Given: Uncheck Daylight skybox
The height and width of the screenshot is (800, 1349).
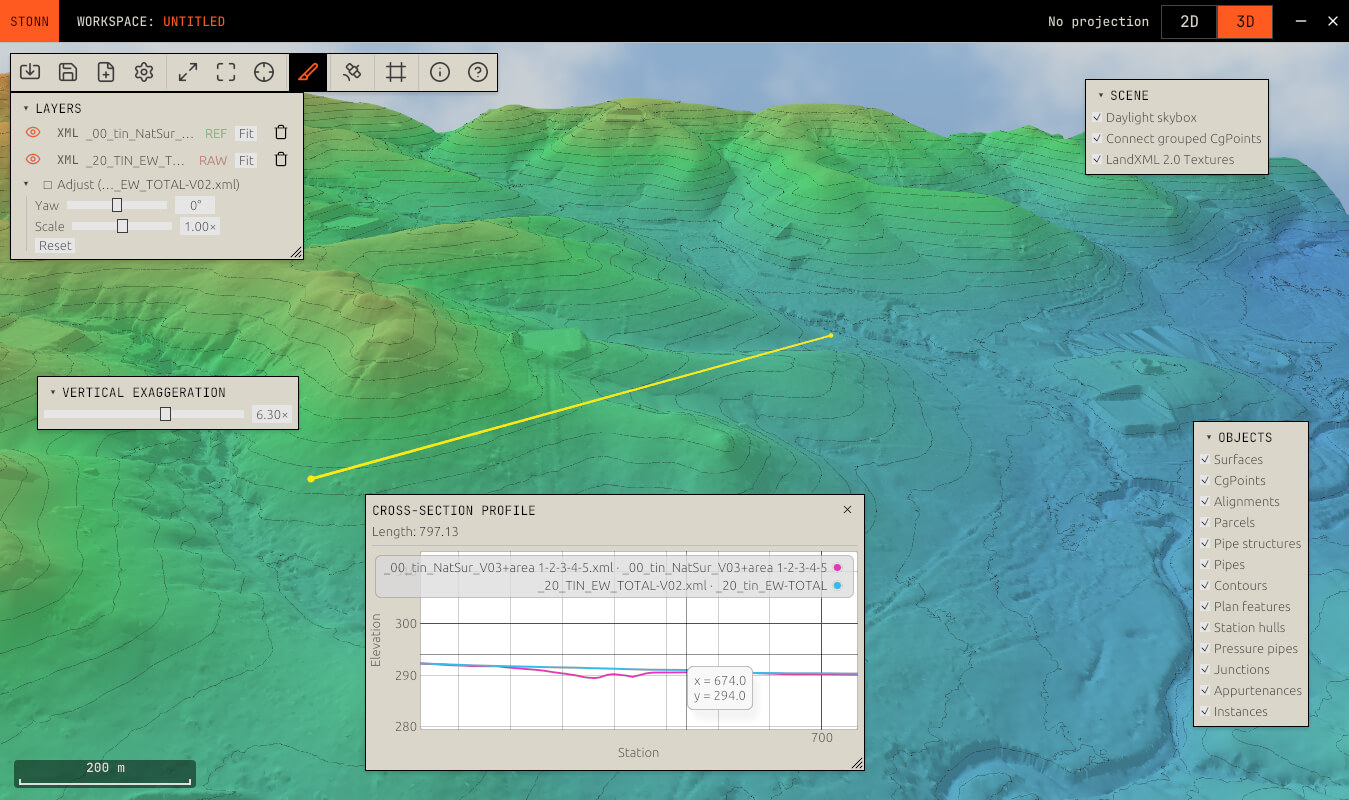Looking at the screenshot, I should point(1097,118).
